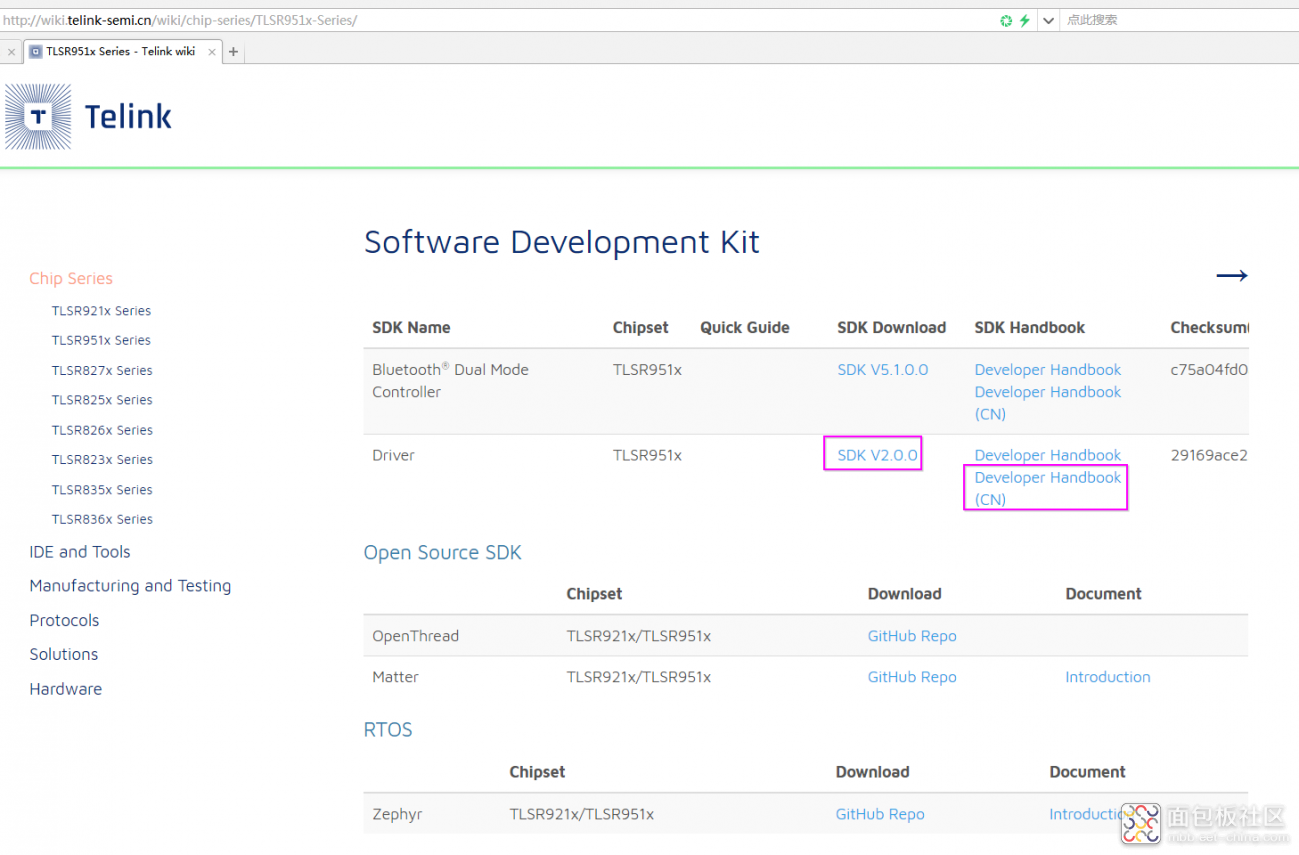1299x855 pixels.
Task: Download Driver SDK V2.0.0
Action: pyautogui.click(x=877, y=455)
